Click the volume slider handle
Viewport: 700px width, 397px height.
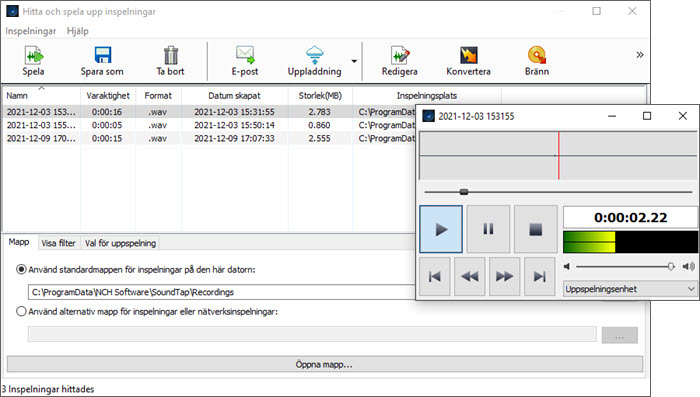(671, 267)
